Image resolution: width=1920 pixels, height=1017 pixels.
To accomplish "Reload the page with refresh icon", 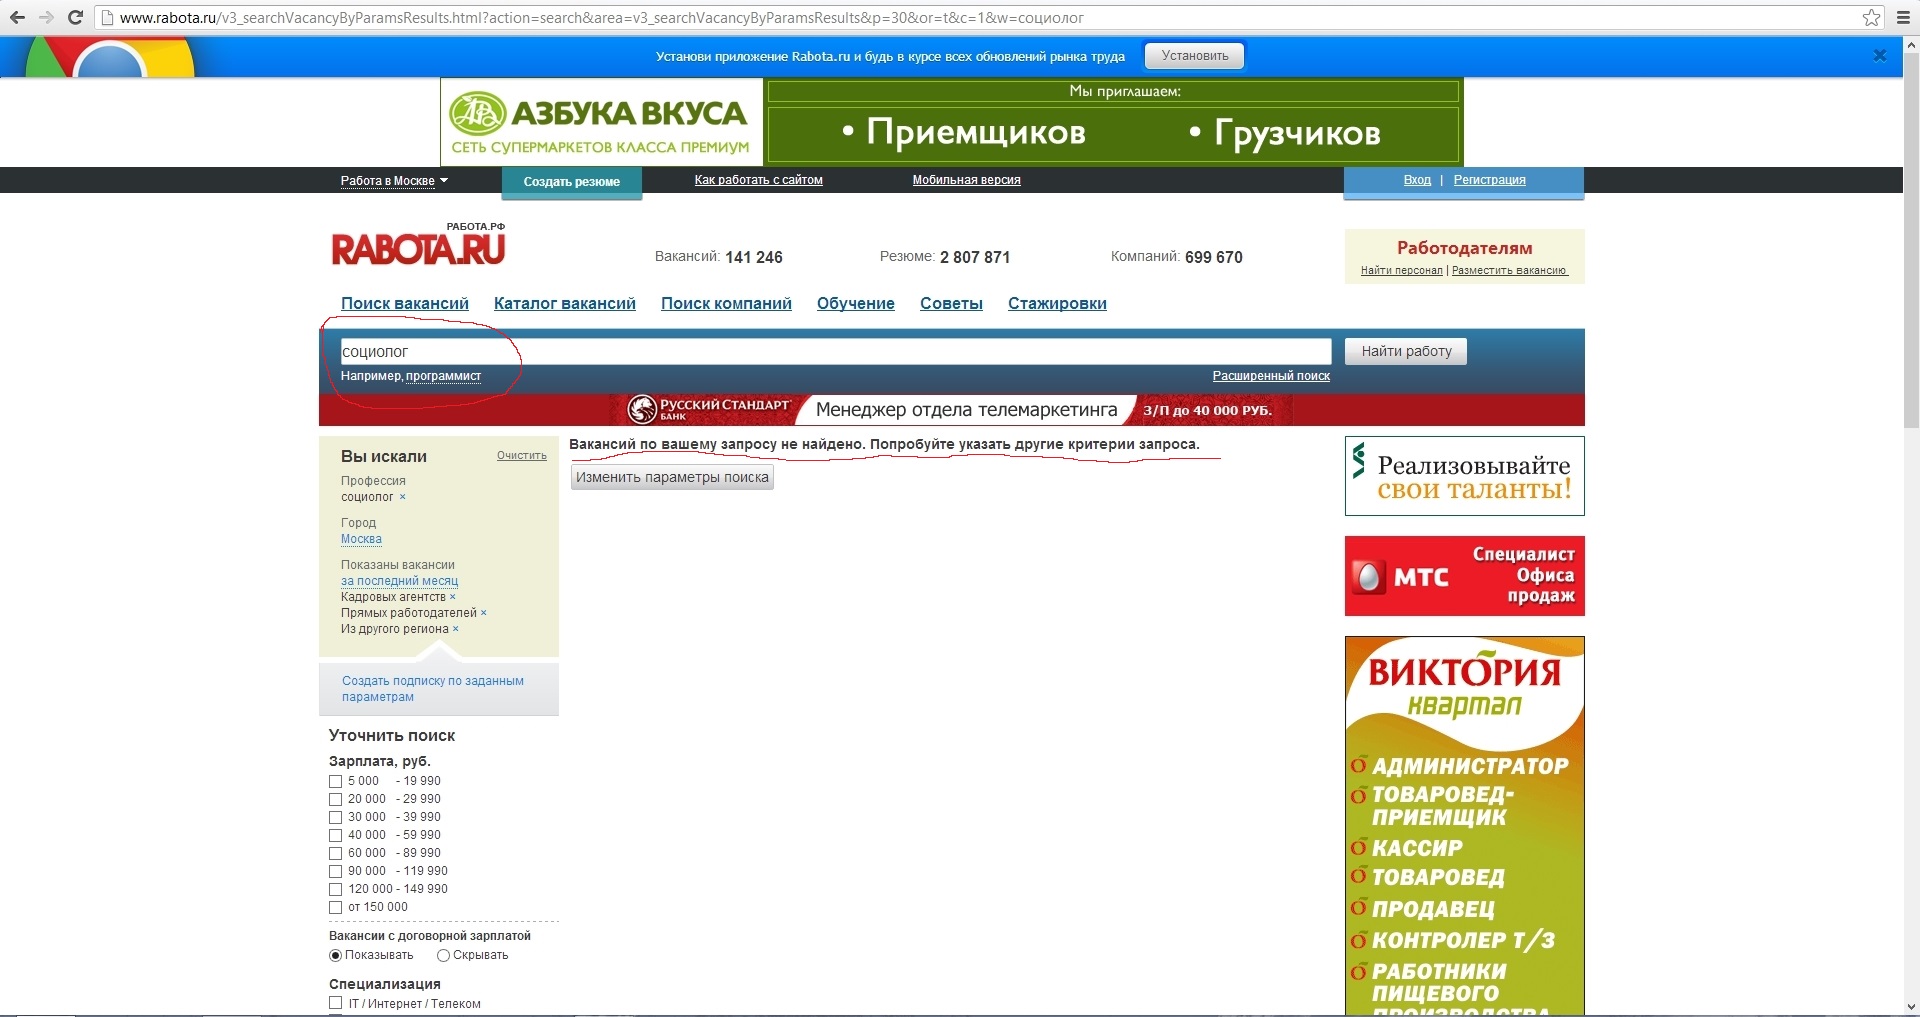I will (75, 17).
